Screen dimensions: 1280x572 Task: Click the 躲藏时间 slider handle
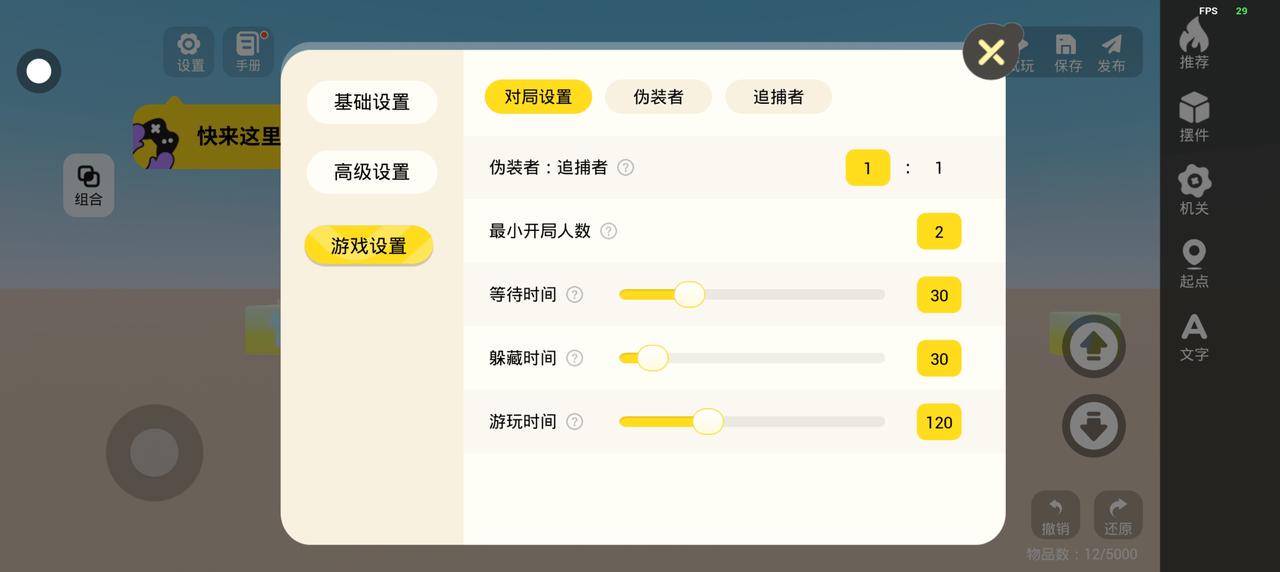point(653,358)
